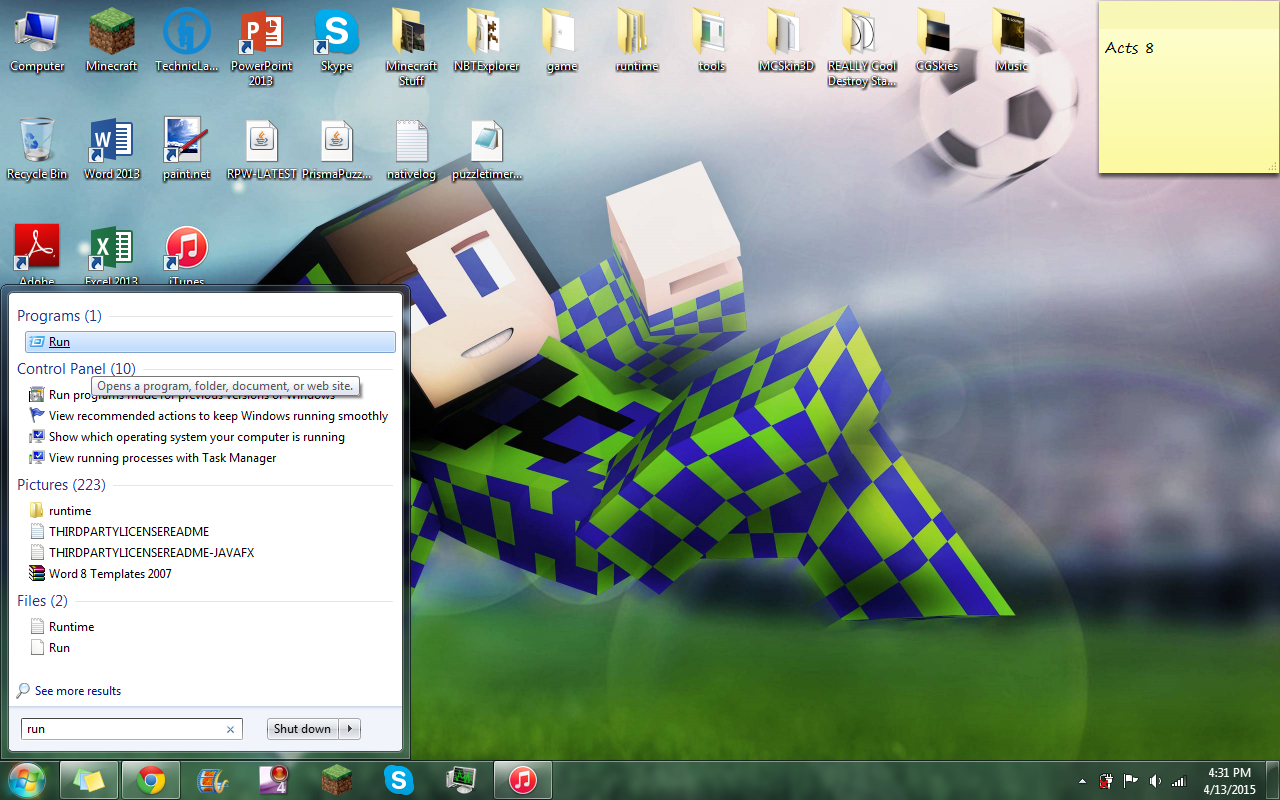Viewport: 1280px width, 800px height.
Task: Select the game folder on the desktop
Action: [x=562, y=40]
